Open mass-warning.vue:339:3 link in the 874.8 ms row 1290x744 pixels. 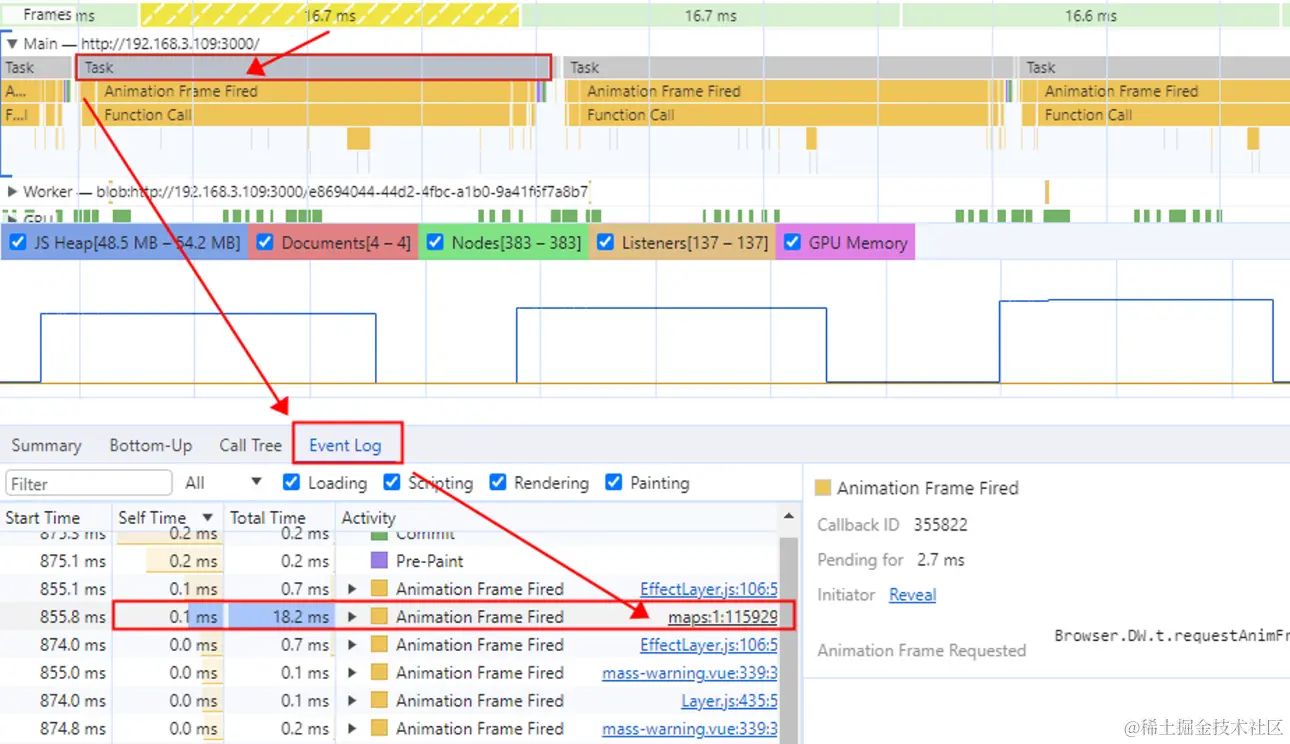(x=690, y=729)
